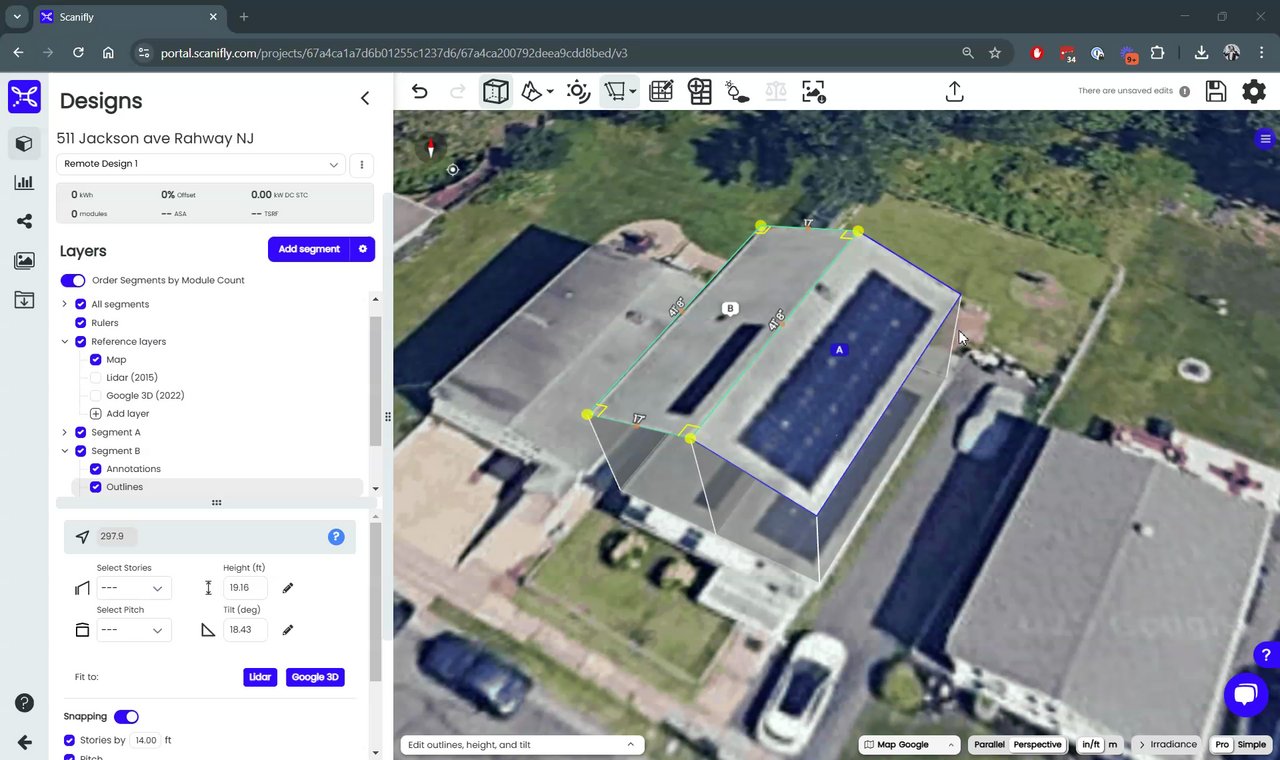Add a module array with grid-plus tool

700,92
